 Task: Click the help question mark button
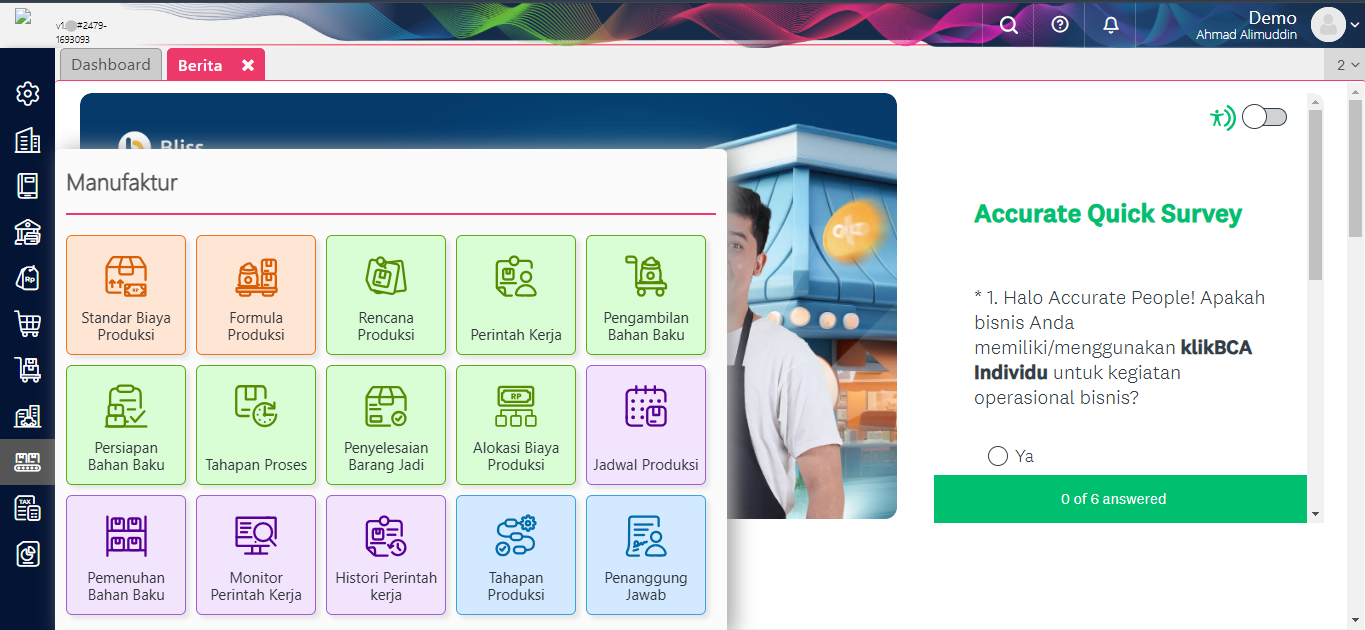(1060, 24)
